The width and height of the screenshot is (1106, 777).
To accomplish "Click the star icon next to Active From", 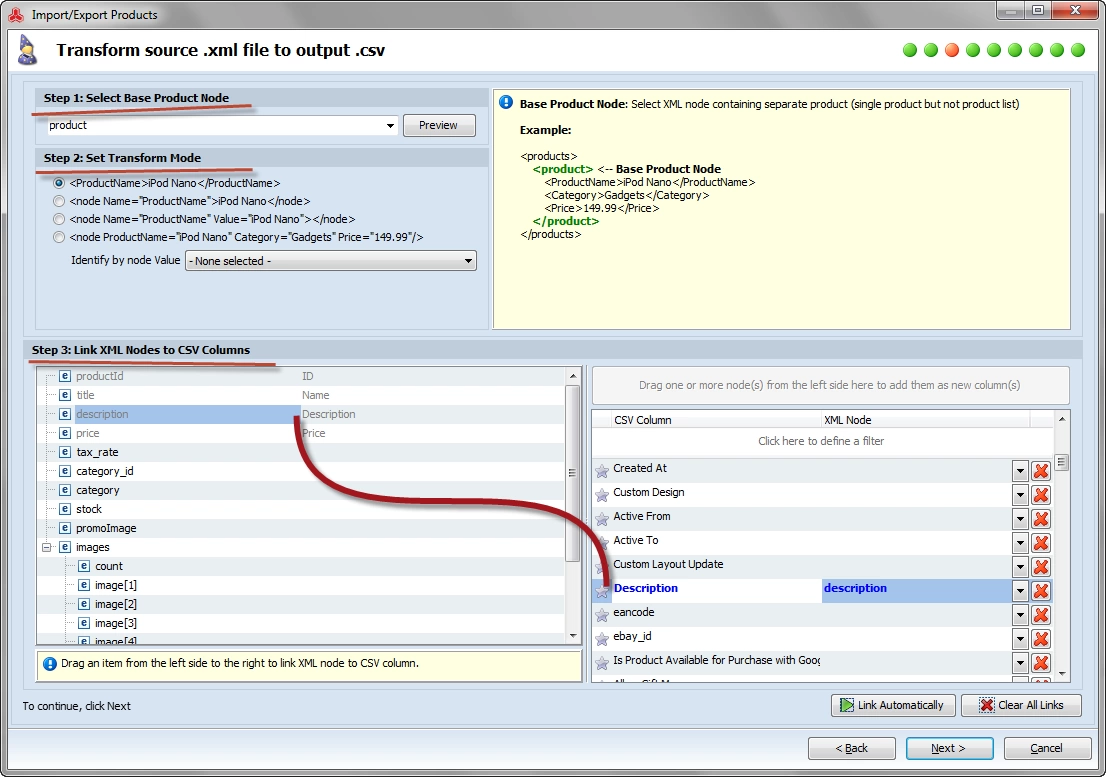I will tap(602, 519).
